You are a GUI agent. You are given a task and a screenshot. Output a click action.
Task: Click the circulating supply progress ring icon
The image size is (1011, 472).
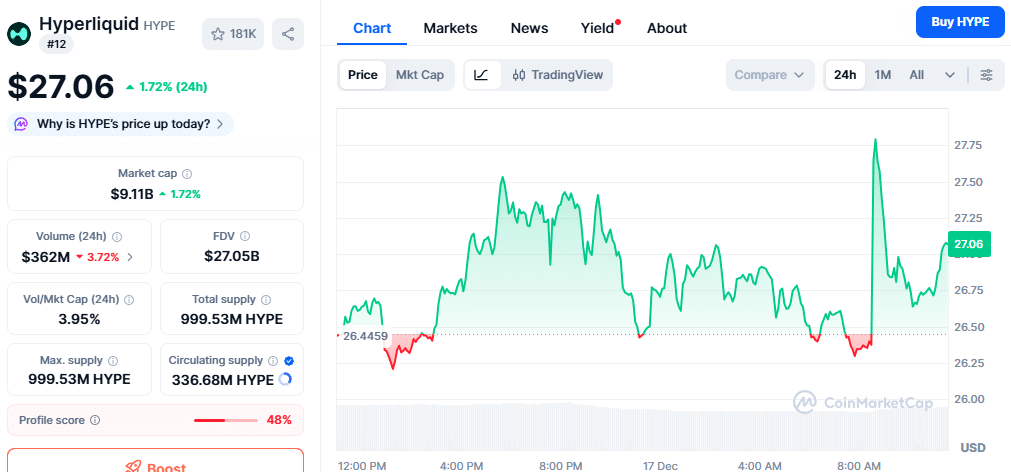(285, 379)
